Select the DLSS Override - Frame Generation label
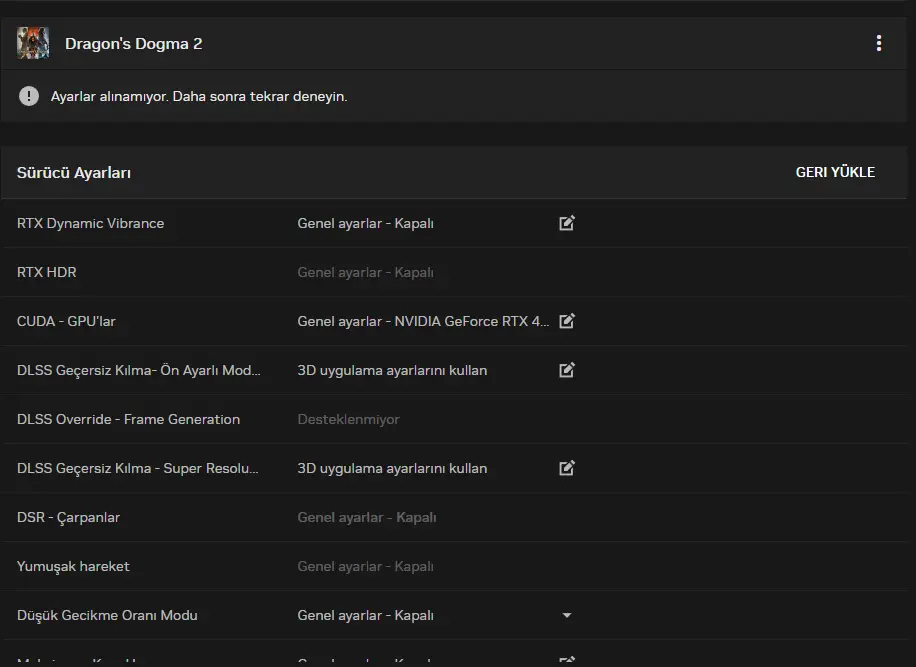The width and height of the screenshot is (916, 667). click(x=129, y=419)
